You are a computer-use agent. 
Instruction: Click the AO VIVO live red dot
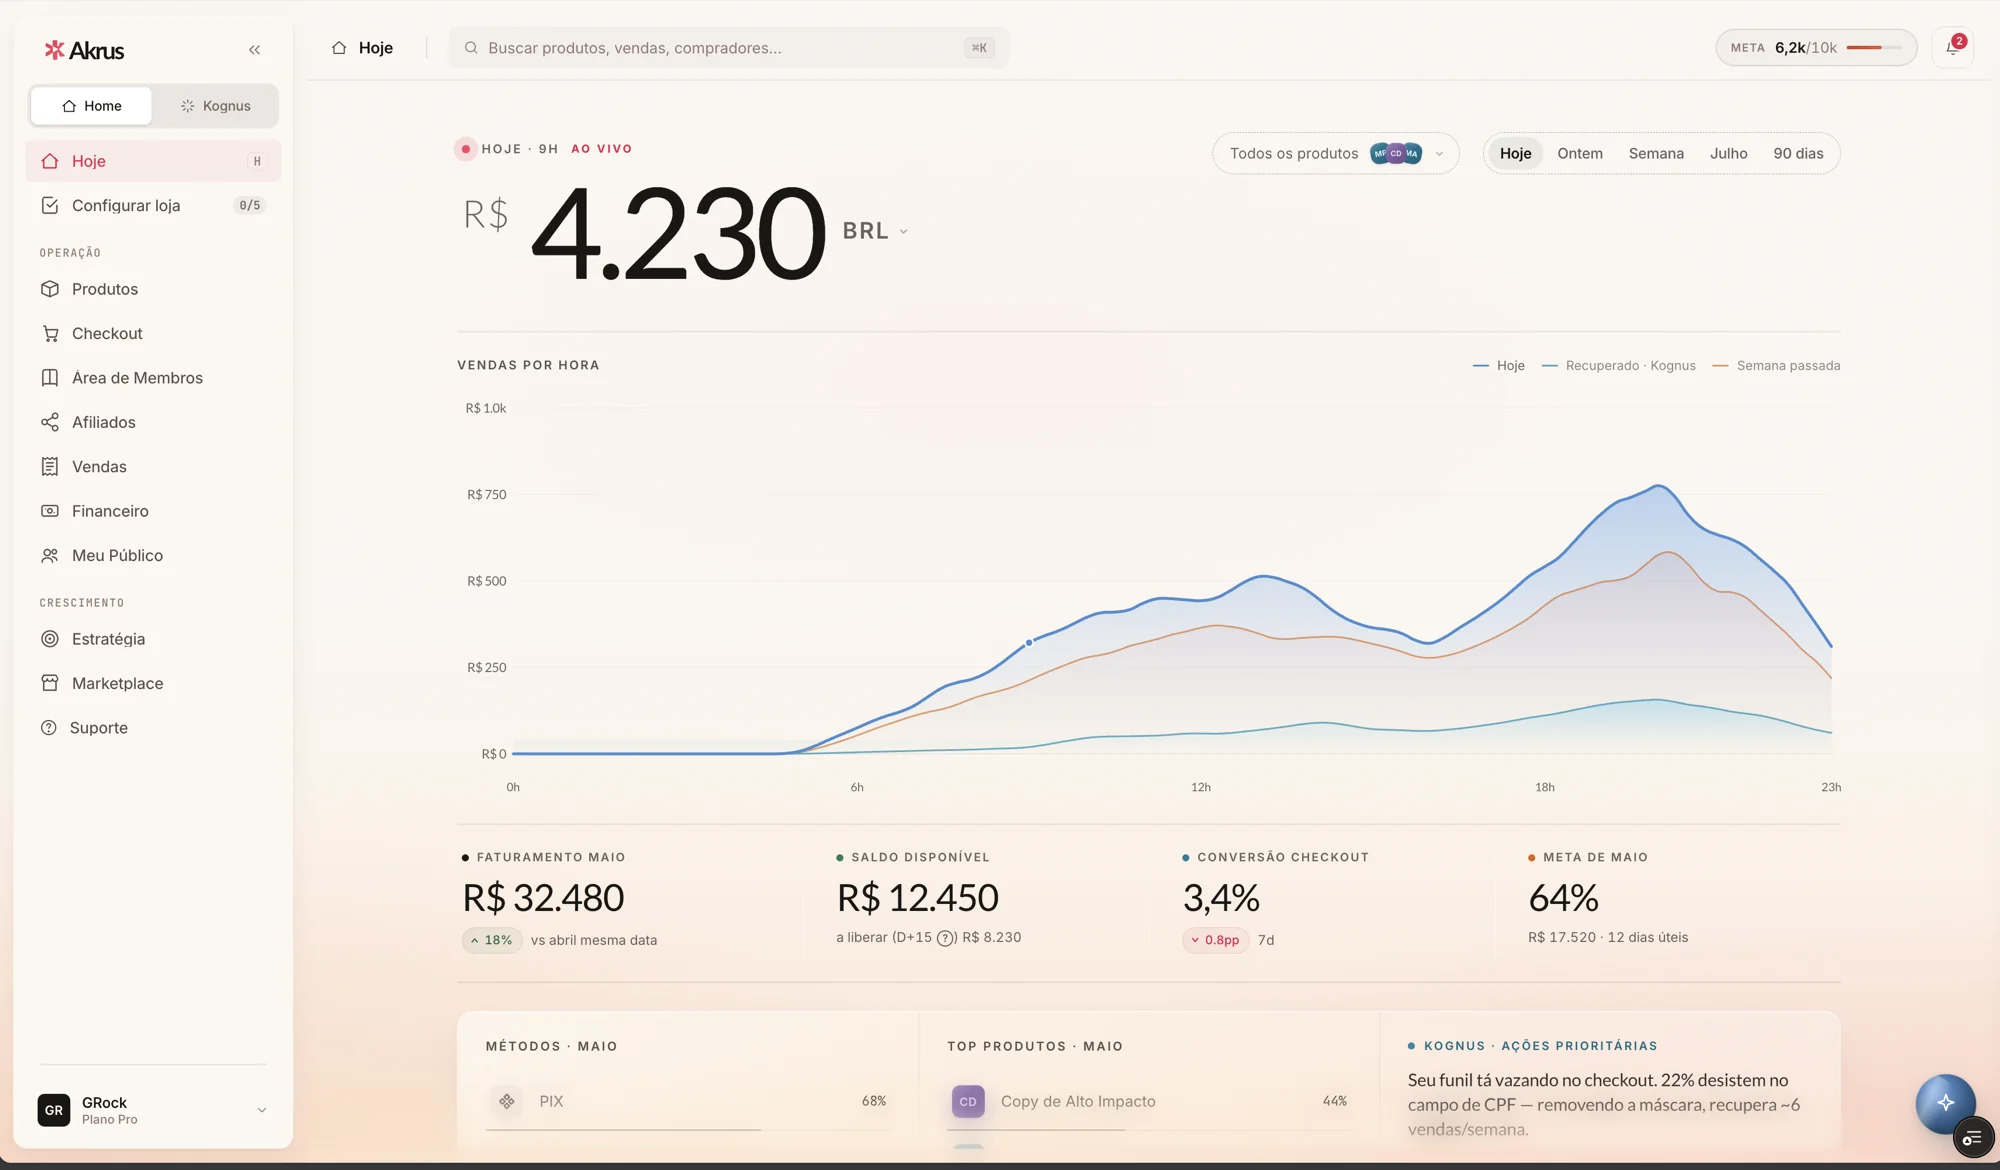[x=466, y=149]
